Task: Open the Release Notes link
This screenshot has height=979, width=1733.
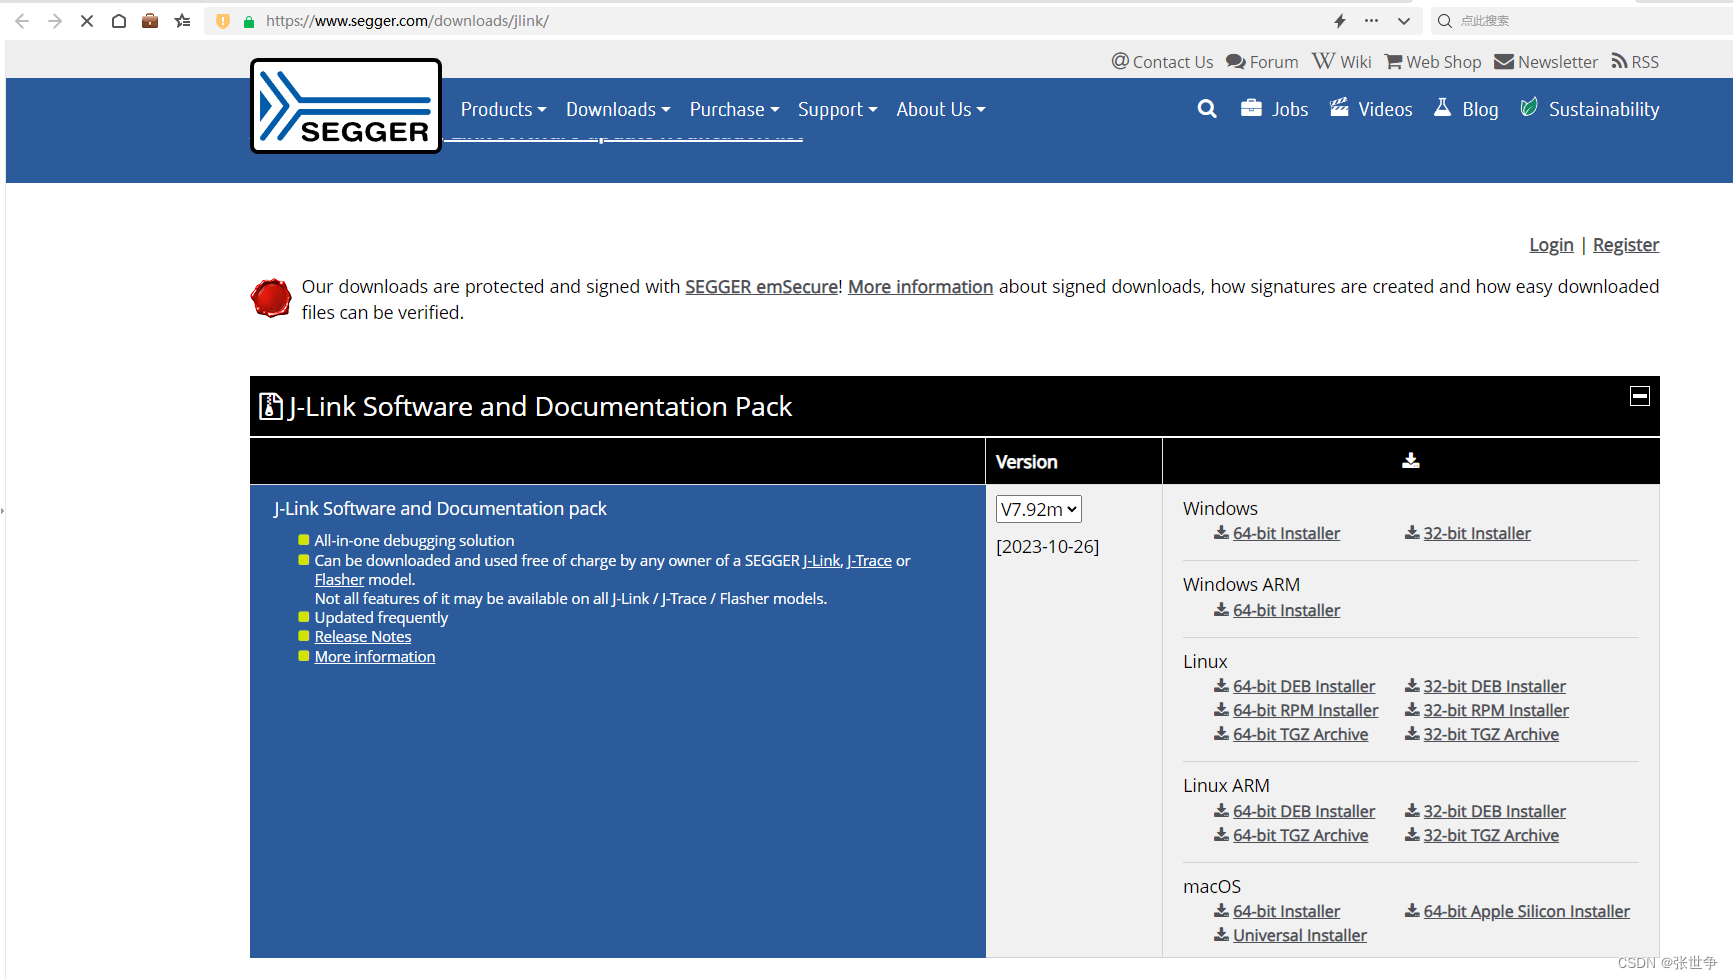Action: pos(363,637)
